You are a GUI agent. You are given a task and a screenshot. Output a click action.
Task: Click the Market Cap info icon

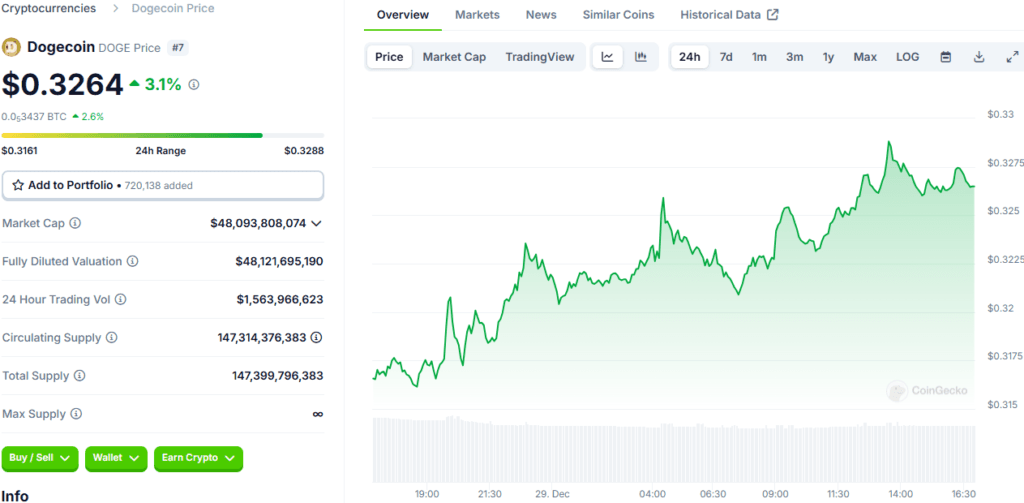pyautogui.click(x=75, y=223)
